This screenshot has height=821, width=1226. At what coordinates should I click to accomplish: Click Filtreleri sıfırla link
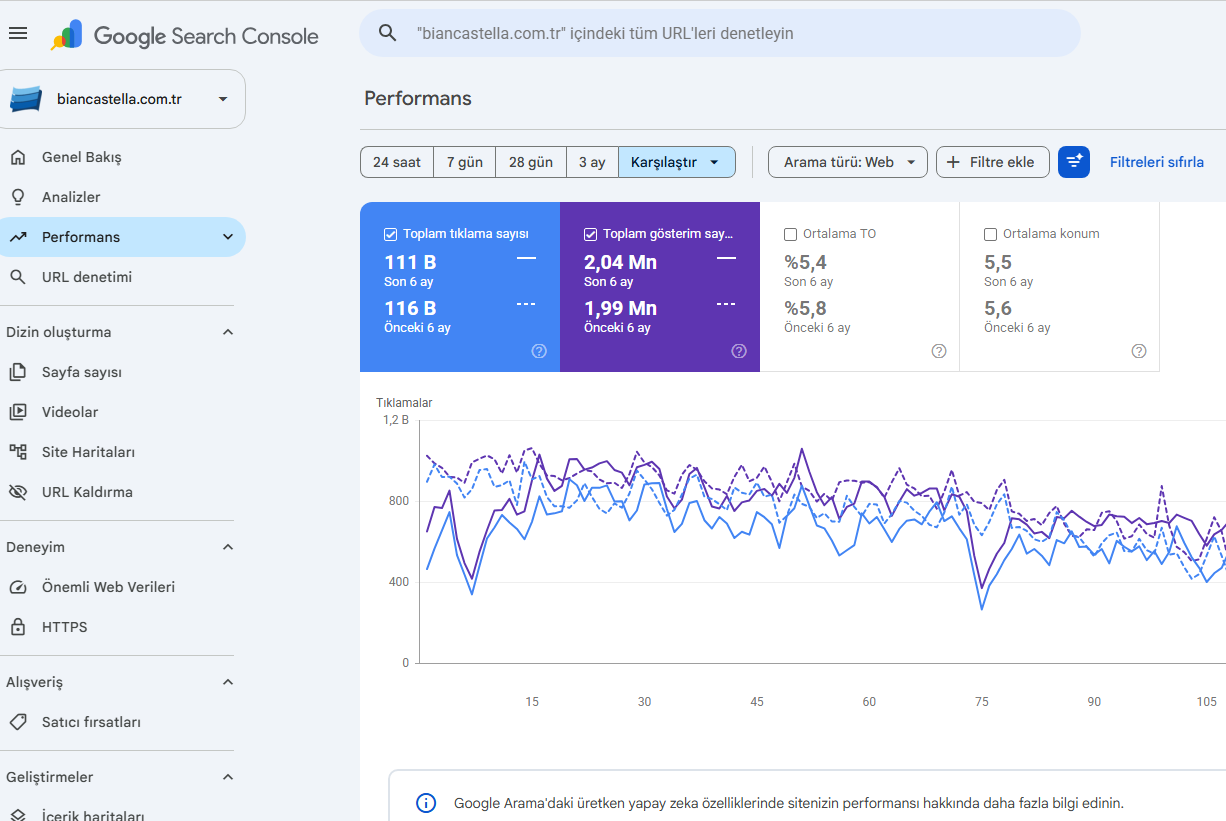pos(1157,162)
